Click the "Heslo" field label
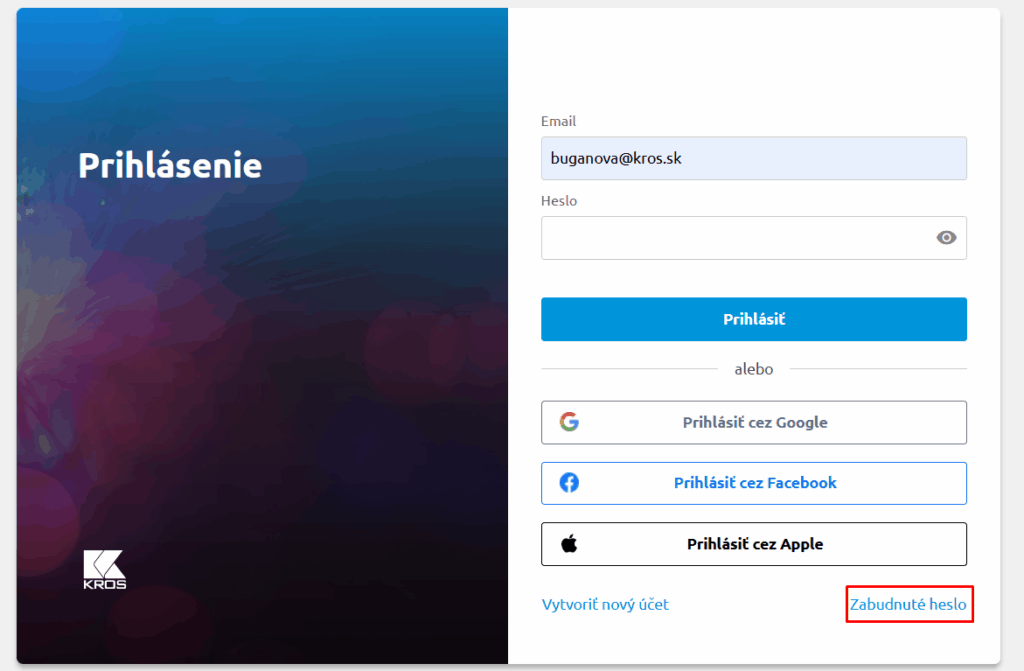Viewport: 1024px width, 671px height. (x=559, y=200)
